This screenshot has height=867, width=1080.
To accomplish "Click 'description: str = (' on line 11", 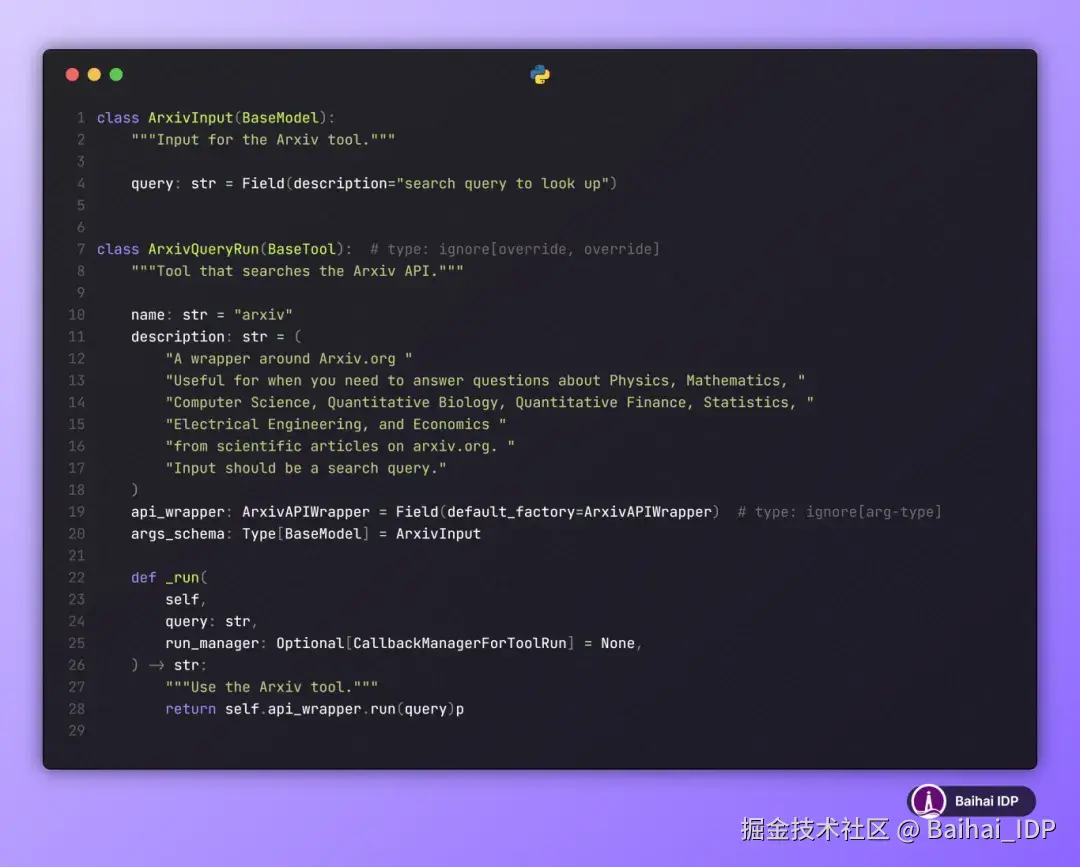I will tap(216, 337).
